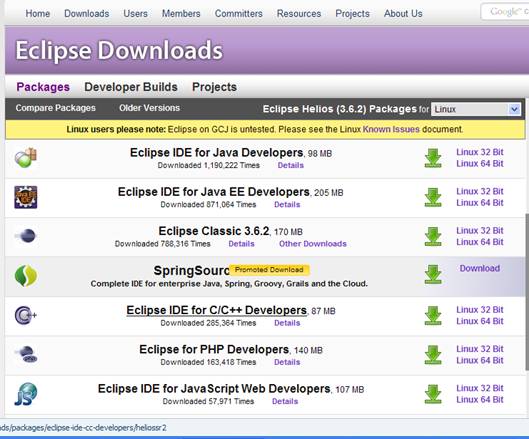This screenshot has width=529, height=439.
Task: View Details for PHP Developers package
Action: click(287, 362)
